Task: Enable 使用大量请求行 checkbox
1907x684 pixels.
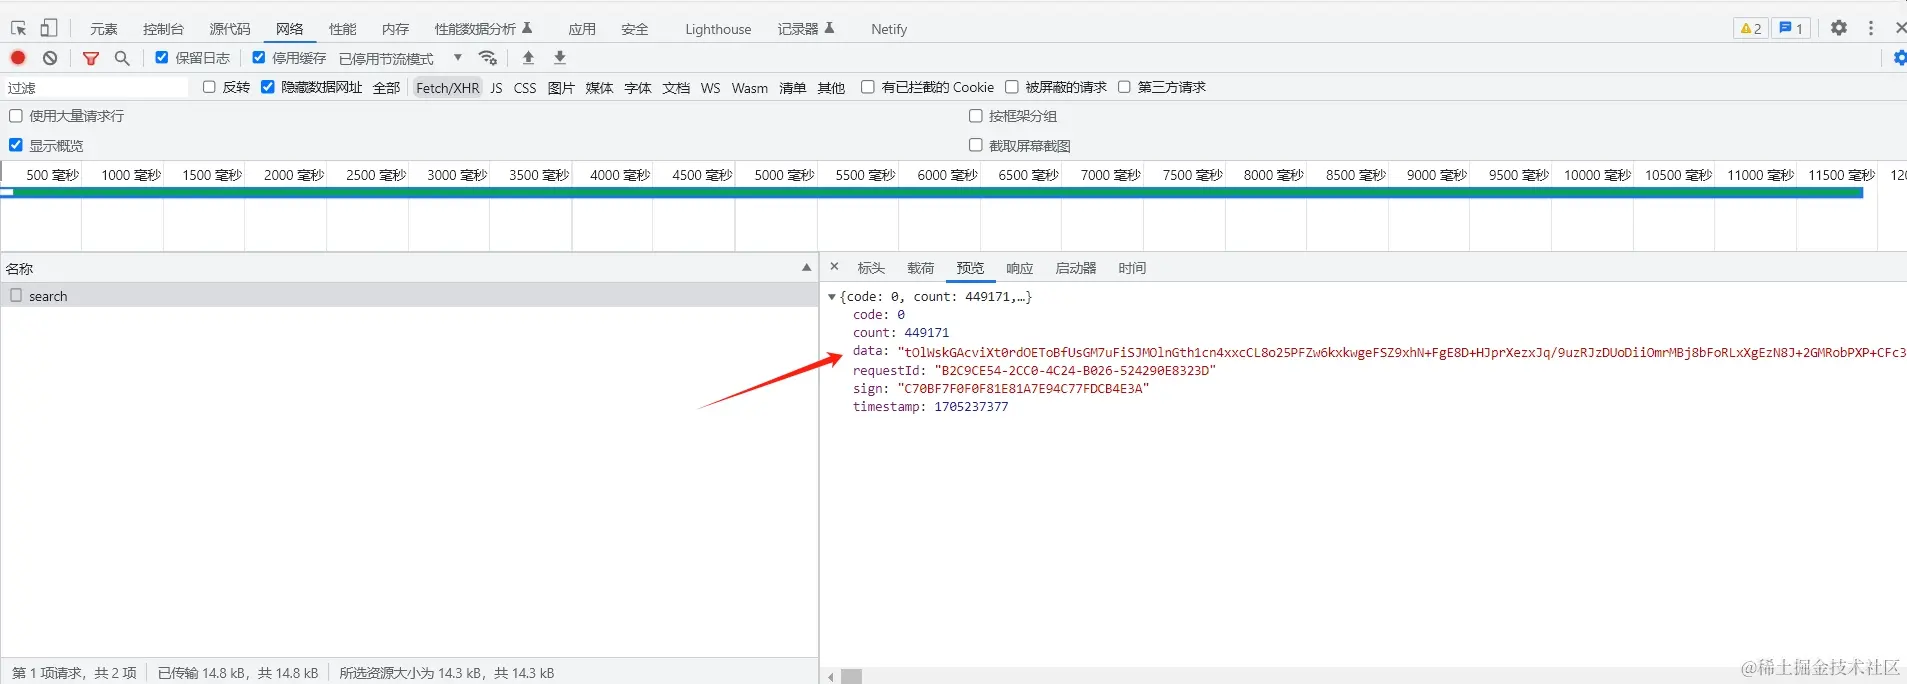Action: 15,116
